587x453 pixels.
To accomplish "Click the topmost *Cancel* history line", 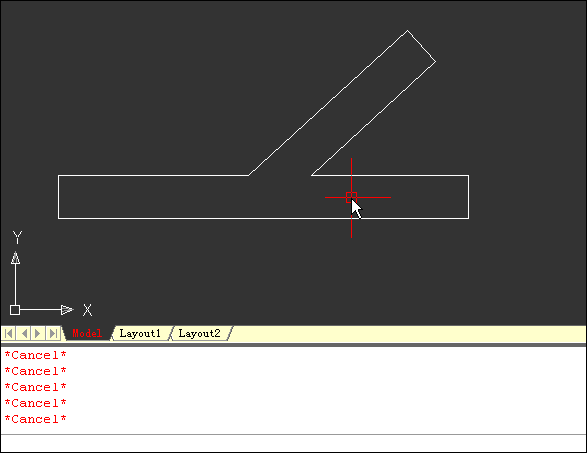I will click(x=36, y=355).
